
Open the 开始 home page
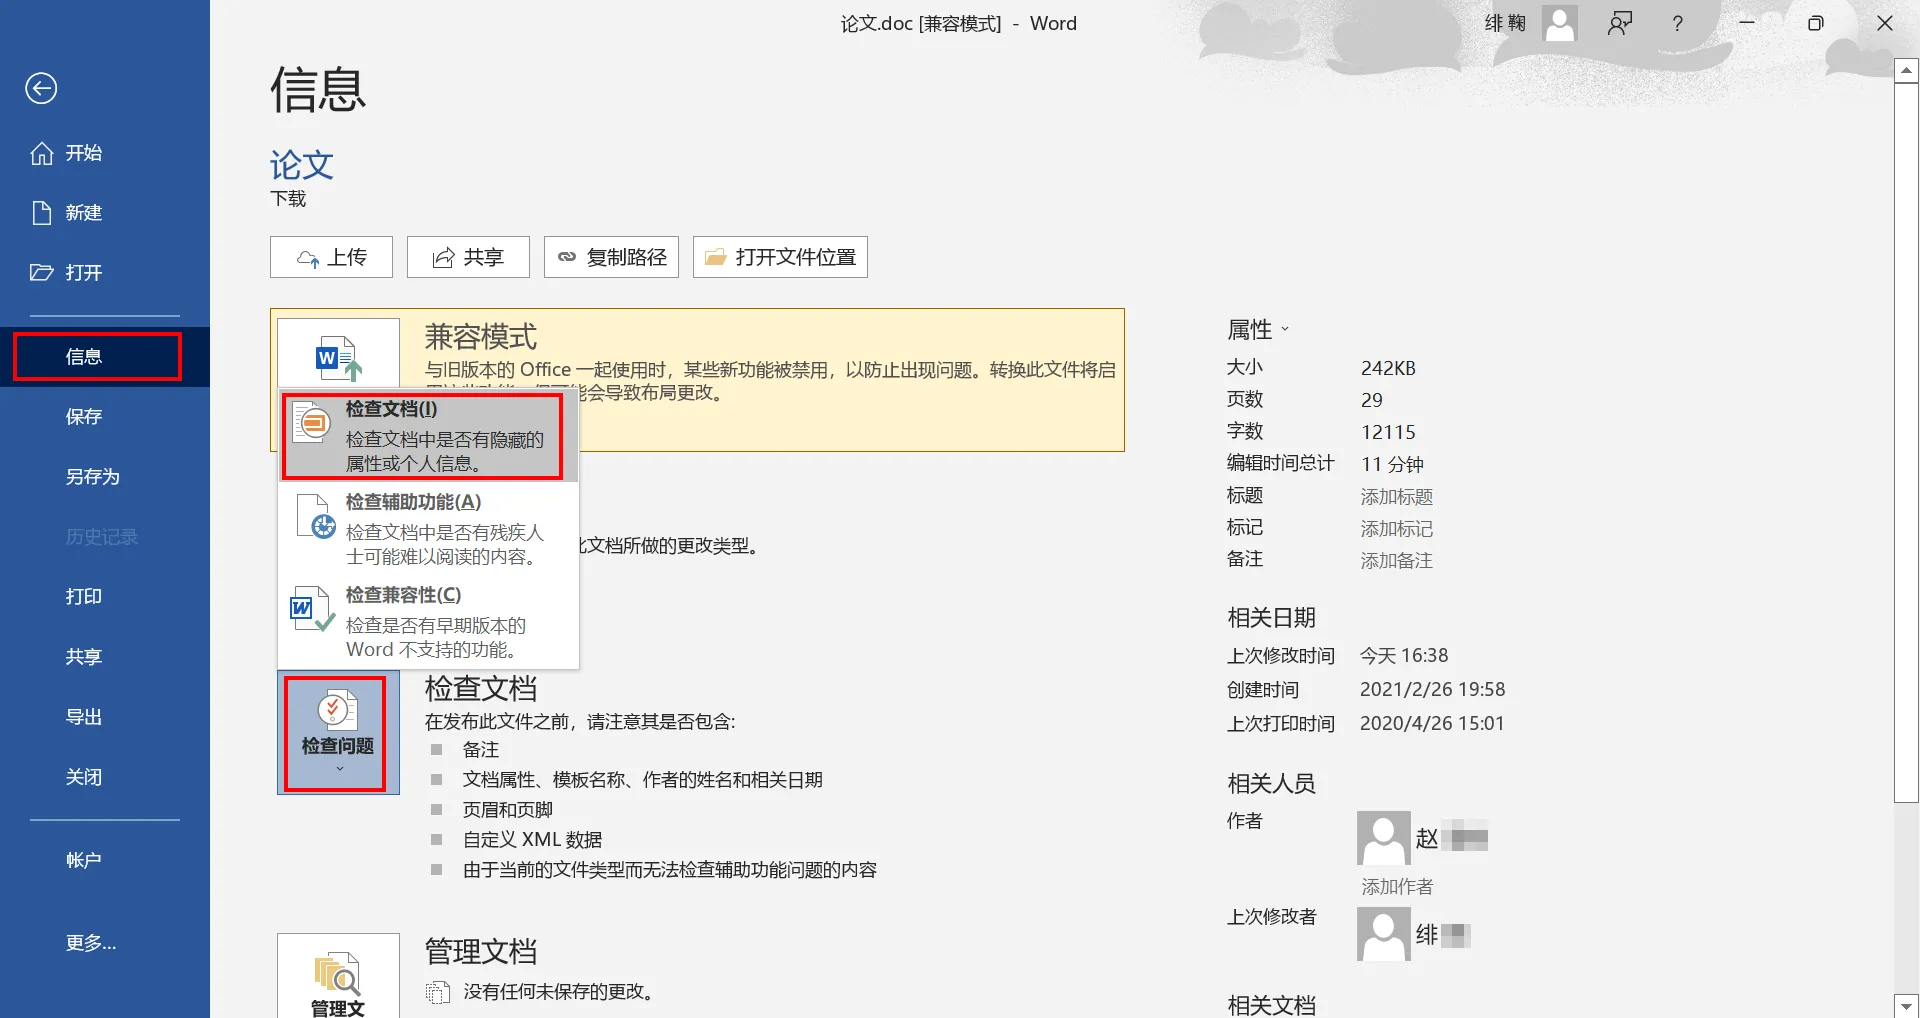click(105, 153)
